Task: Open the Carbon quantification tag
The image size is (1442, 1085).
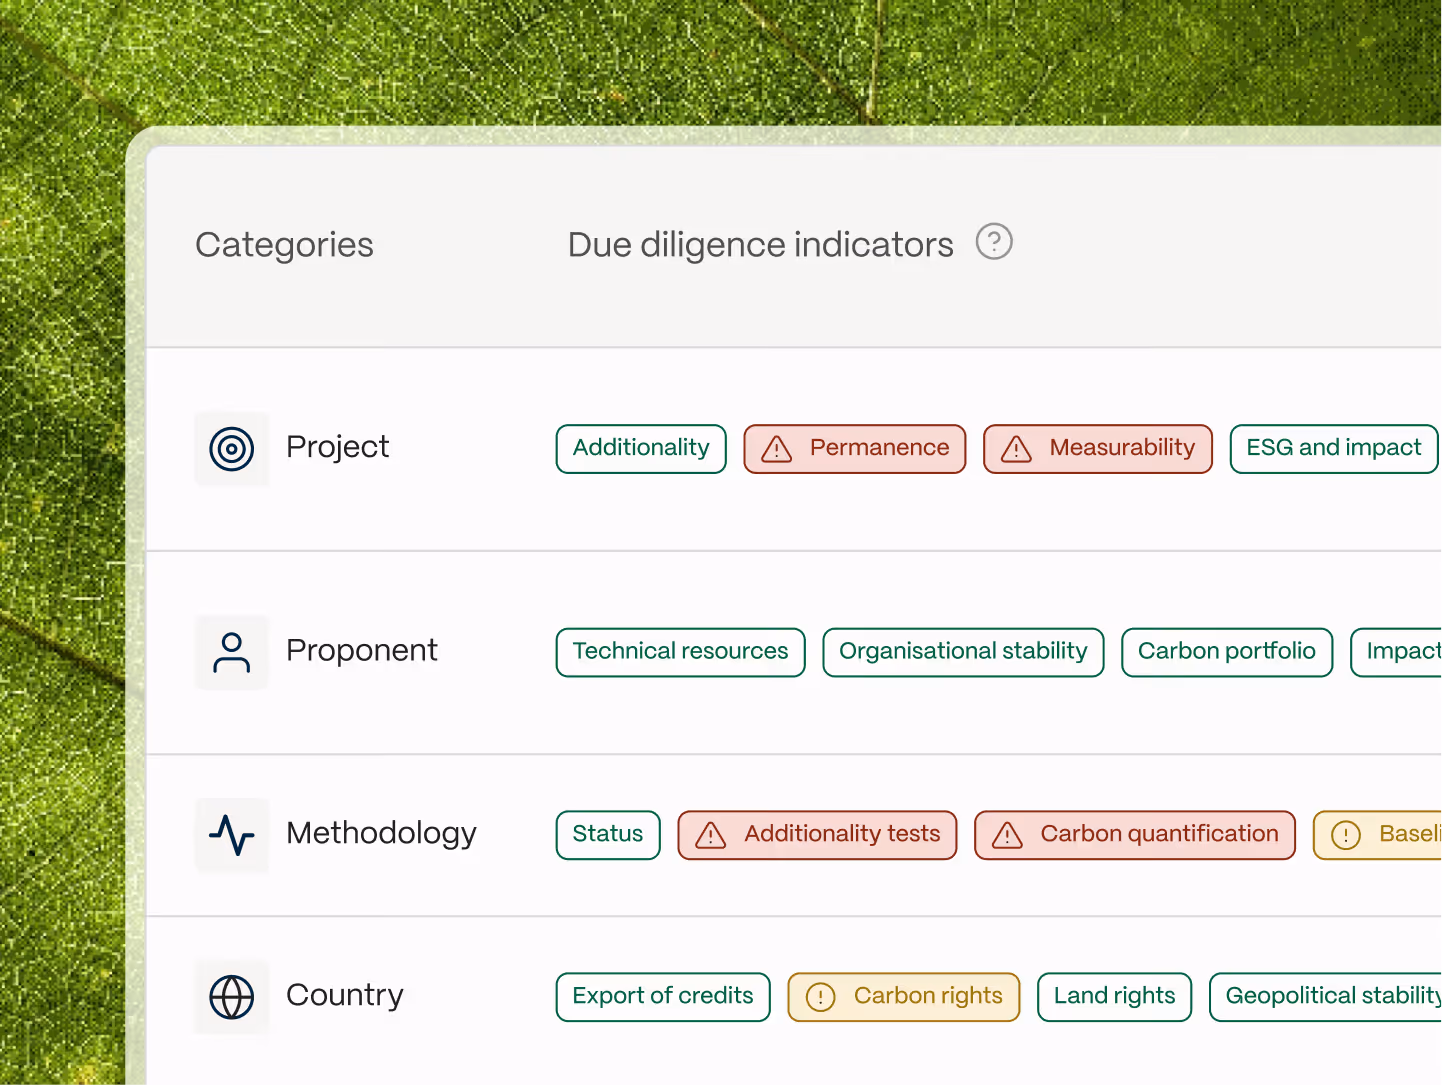Action: coord(1135,835)
